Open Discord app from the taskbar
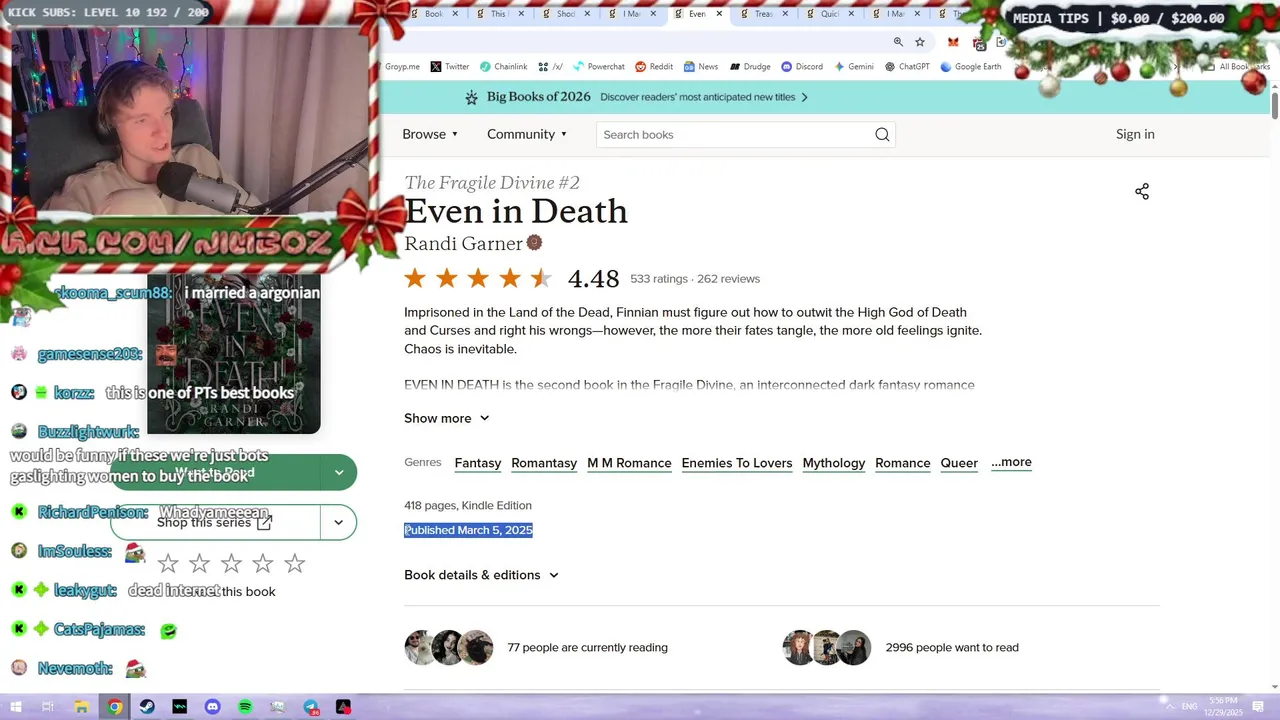The image size is (1280, 720). click(x=212, y=707)
